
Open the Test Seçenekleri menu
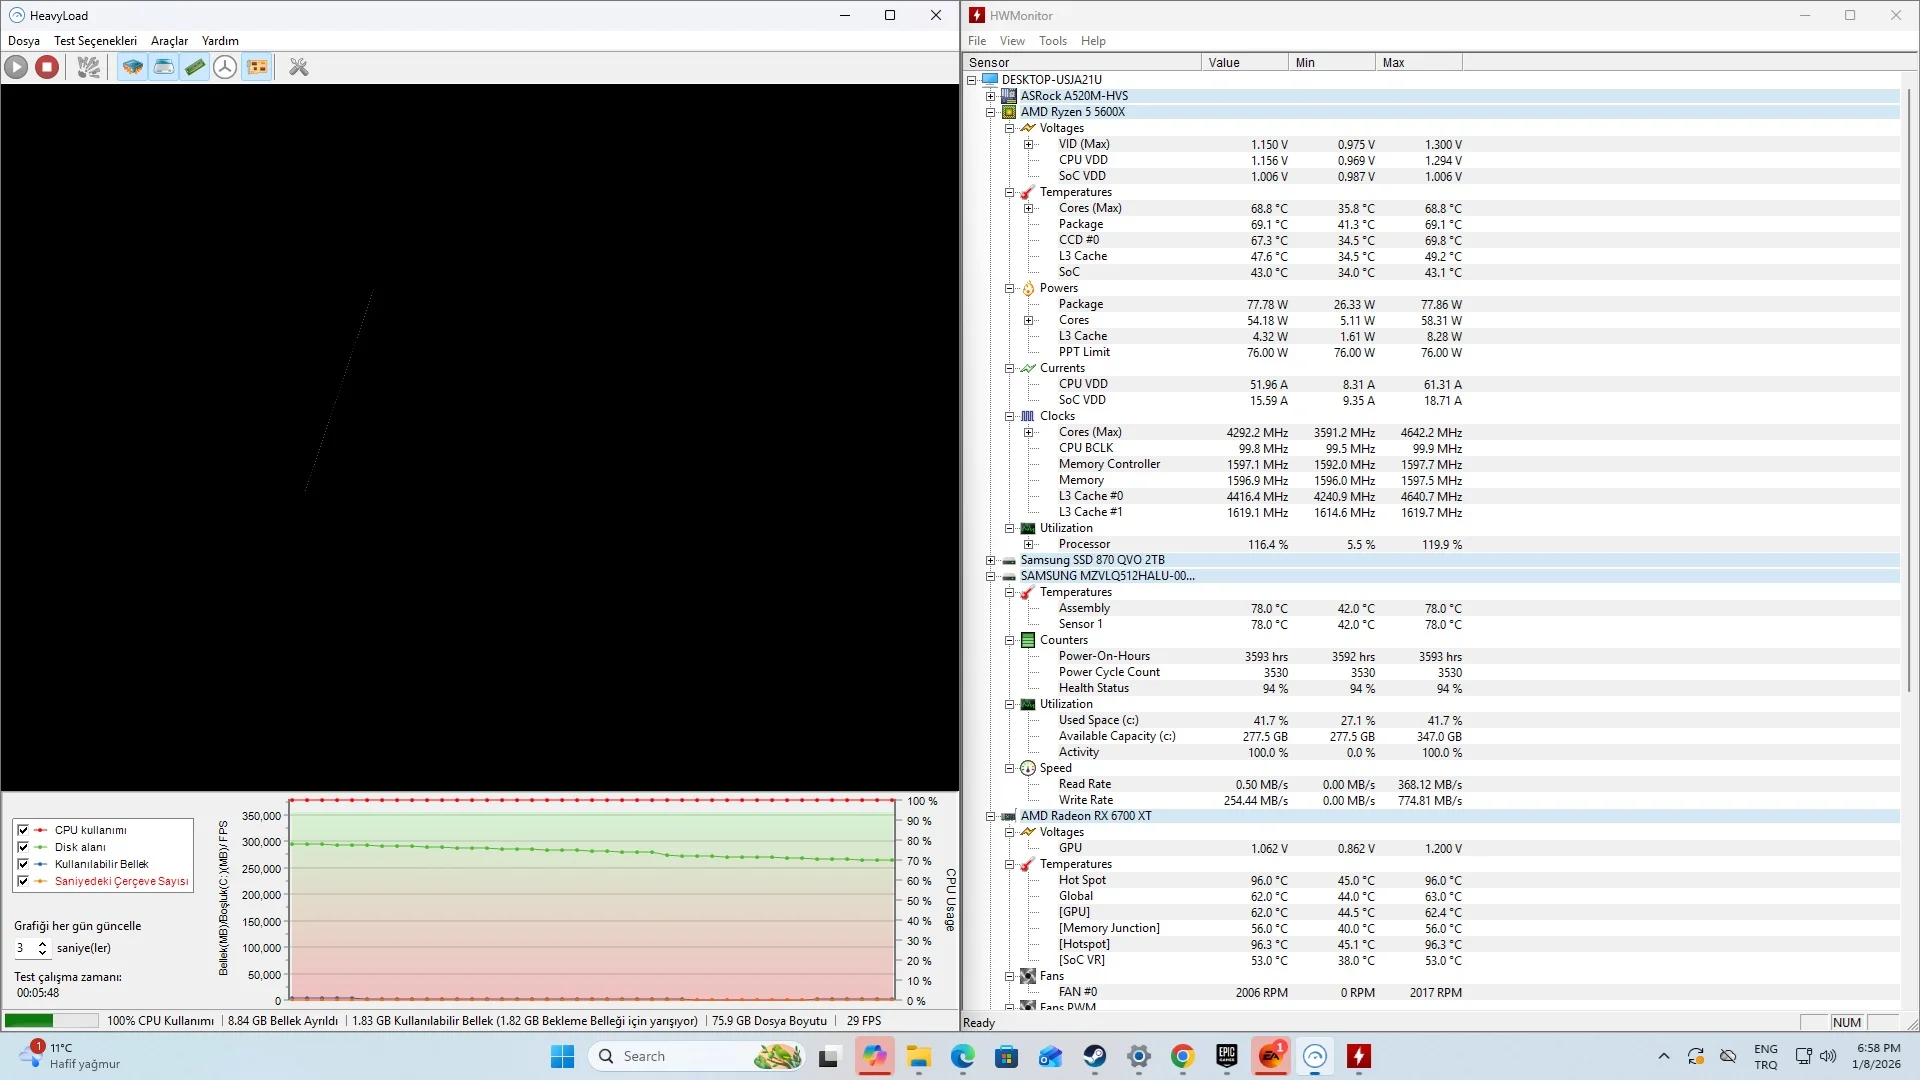coord(95,41)
